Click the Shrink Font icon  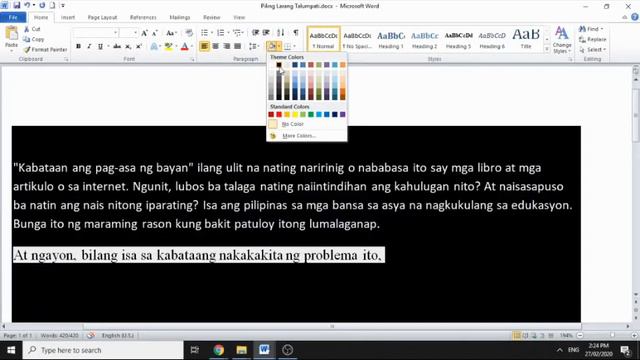(x=155, y=33)
